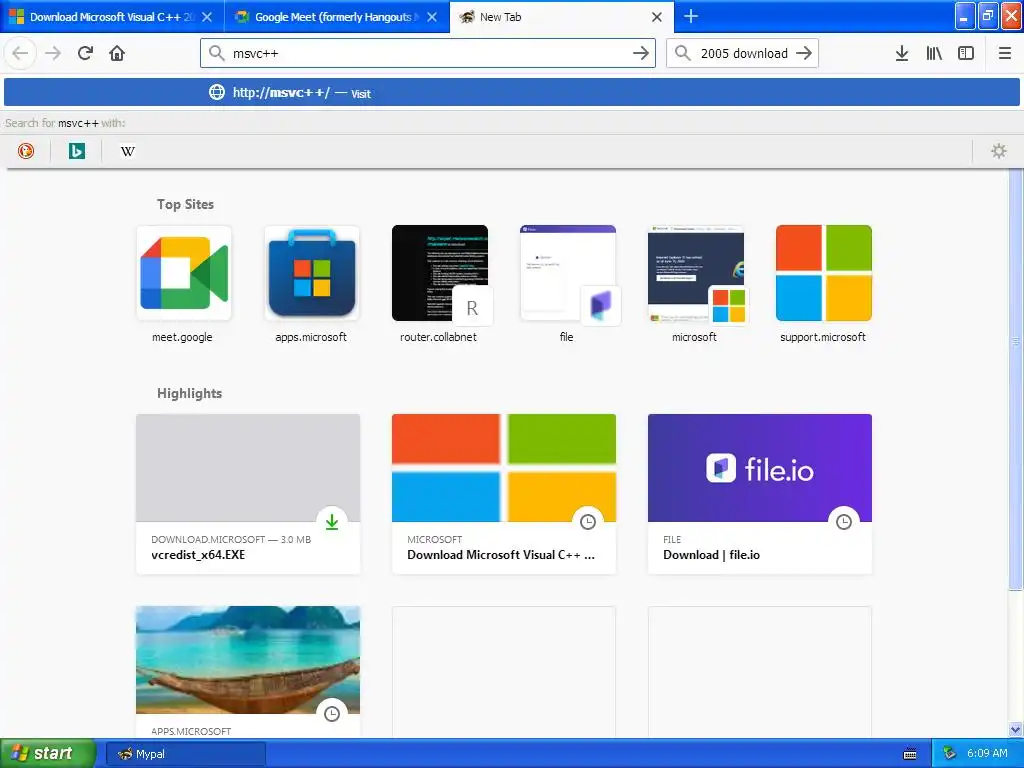Select the Mypal taskbar button

186,754
